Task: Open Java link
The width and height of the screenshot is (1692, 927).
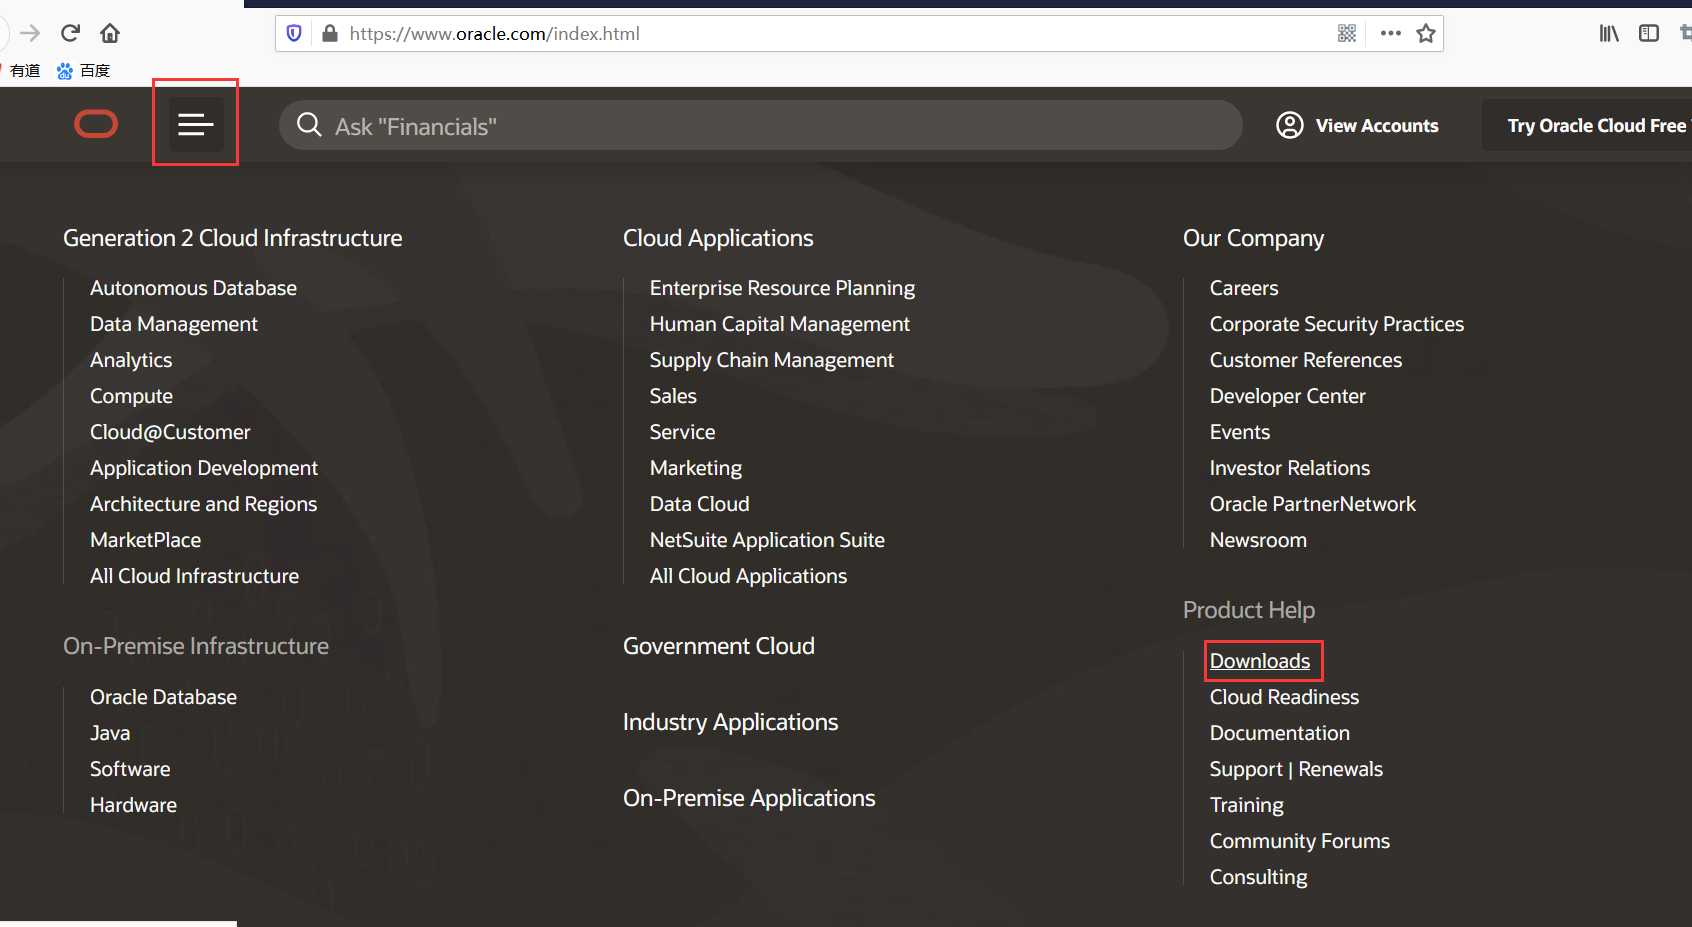Action: [x=110, y=733]
